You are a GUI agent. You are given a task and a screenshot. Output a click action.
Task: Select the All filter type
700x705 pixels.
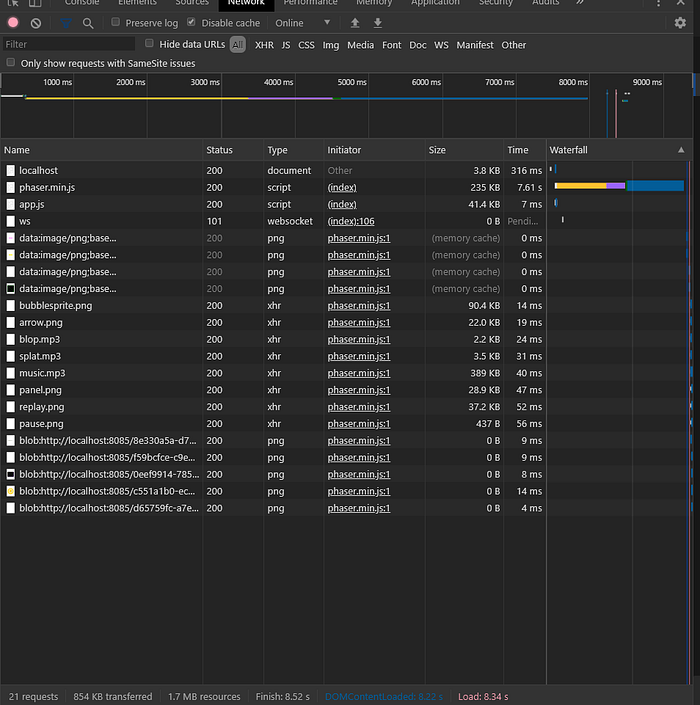[238, 45]
